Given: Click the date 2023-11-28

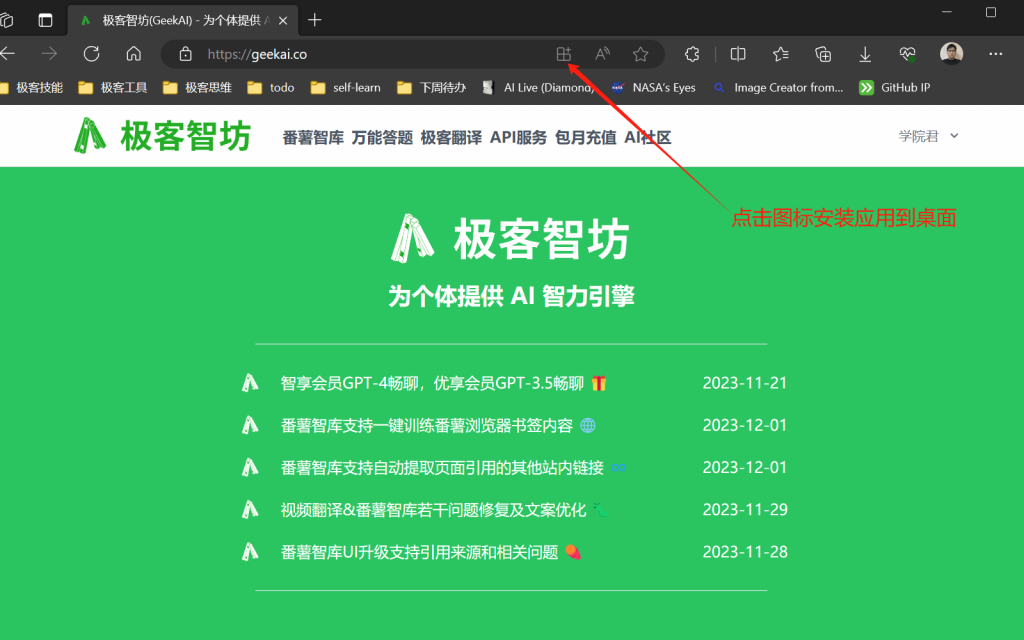Looking at the screenshot, I should pos(745,552).
